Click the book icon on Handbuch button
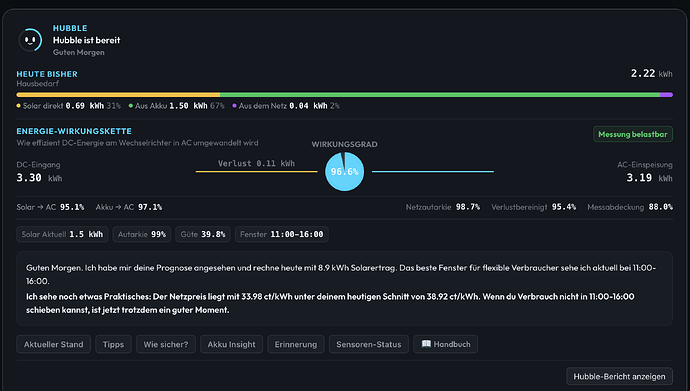The width and height of the screenshot is (690, 391). 426,343
